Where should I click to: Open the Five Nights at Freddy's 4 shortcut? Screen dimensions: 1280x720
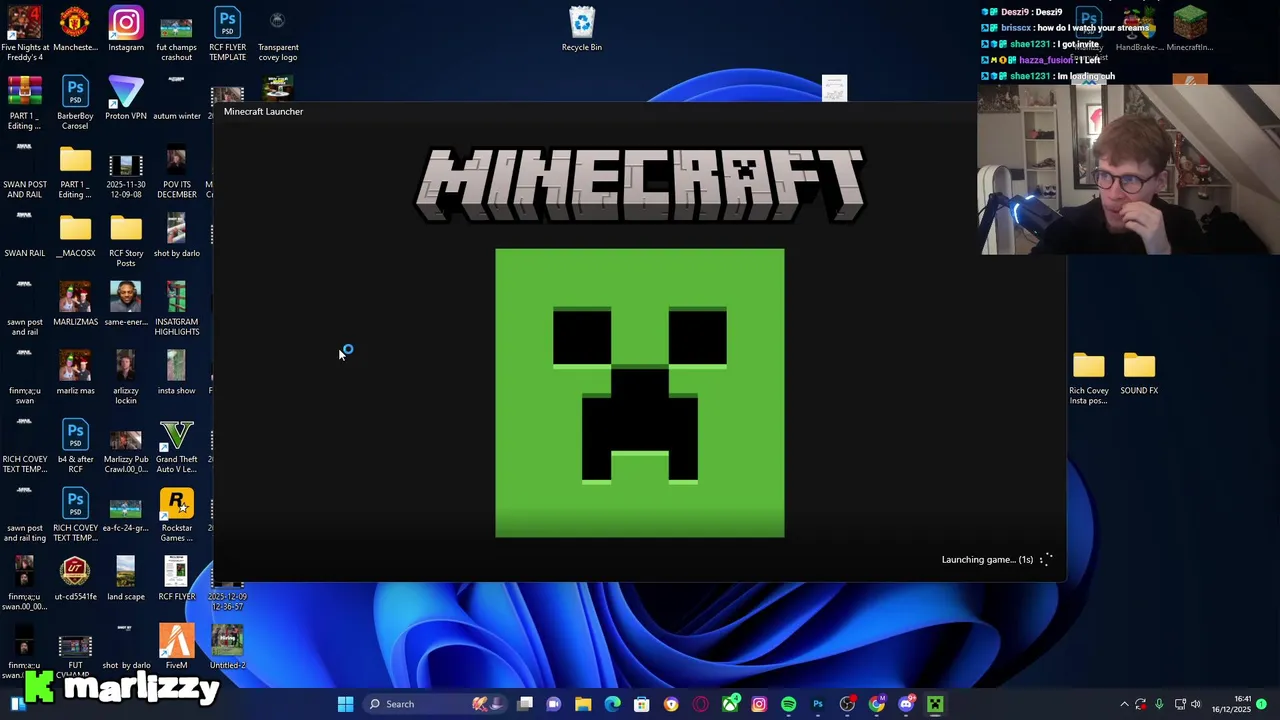pos(24,32)
